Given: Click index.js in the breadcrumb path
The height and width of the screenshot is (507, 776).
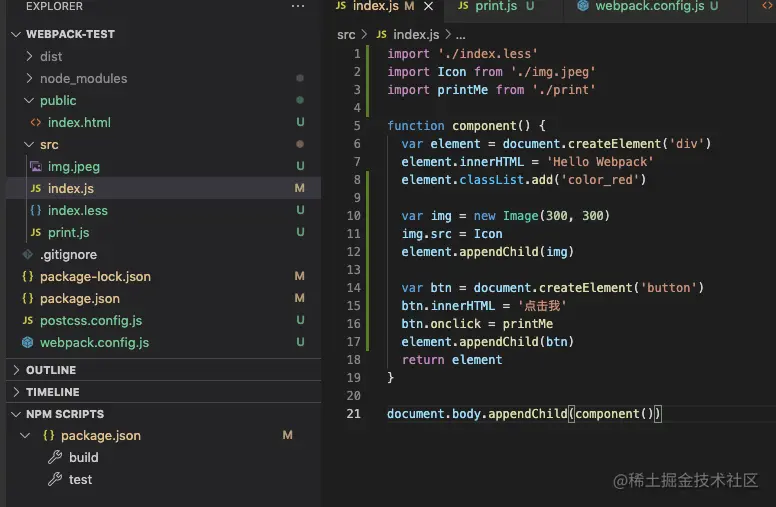Looking at the screenshot, I should 416,35.
